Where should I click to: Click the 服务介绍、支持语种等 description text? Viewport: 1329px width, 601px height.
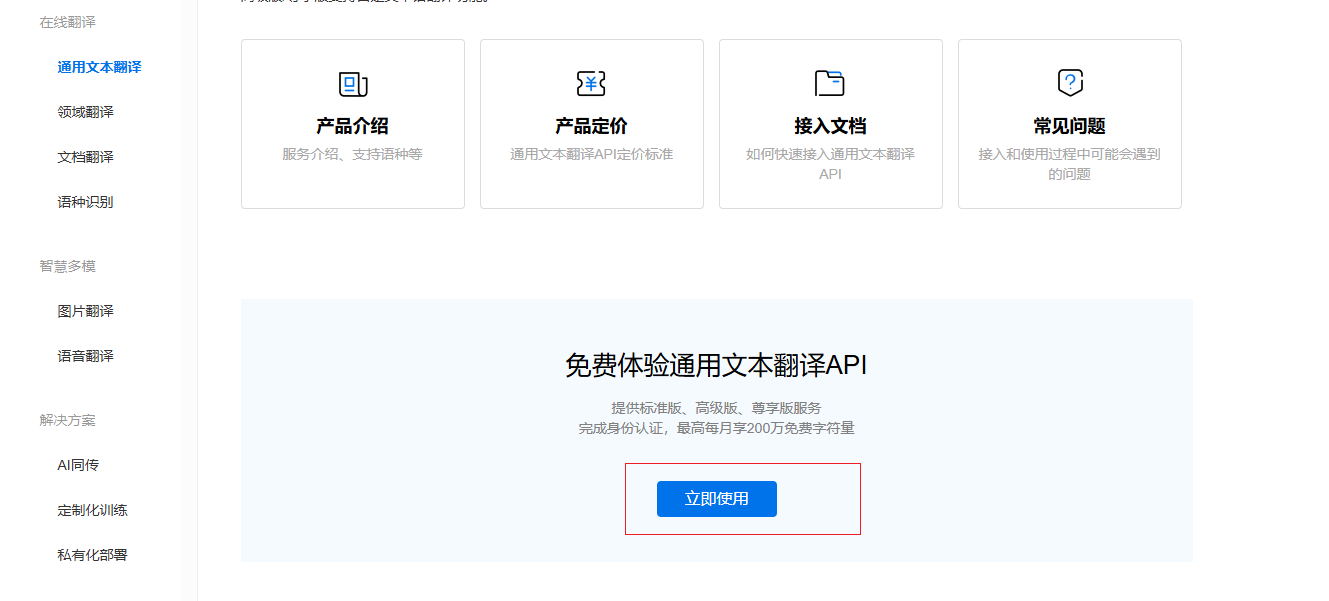352,154
